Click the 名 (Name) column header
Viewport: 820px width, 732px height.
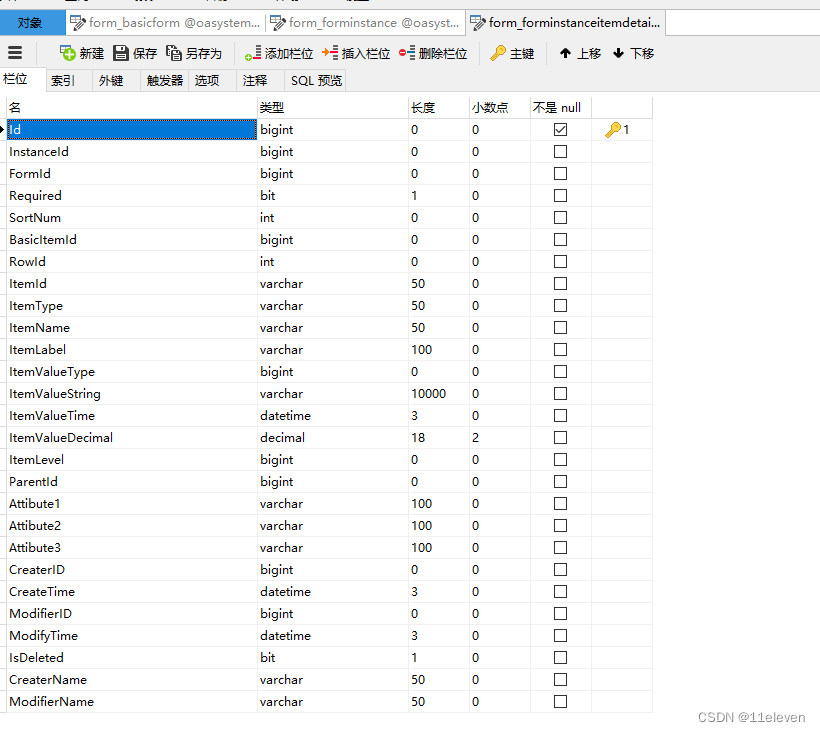pos(132,108)
